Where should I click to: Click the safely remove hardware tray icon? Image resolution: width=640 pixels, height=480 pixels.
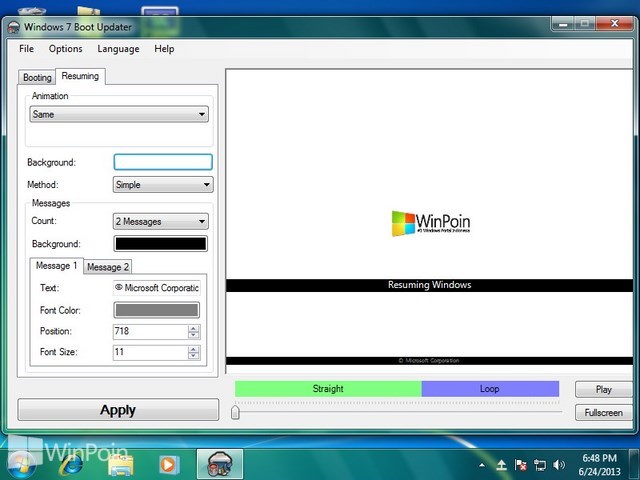click(502, 465)
